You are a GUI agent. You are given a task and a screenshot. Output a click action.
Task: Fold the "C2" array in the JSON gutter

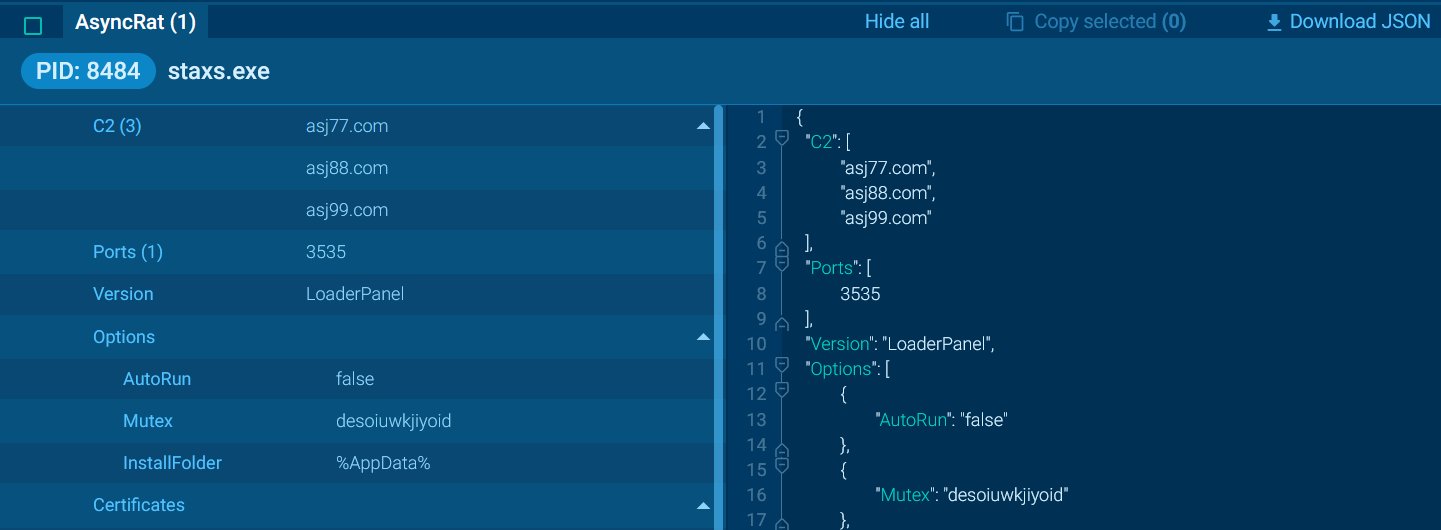pyautogui.click(x=782, y=140)
